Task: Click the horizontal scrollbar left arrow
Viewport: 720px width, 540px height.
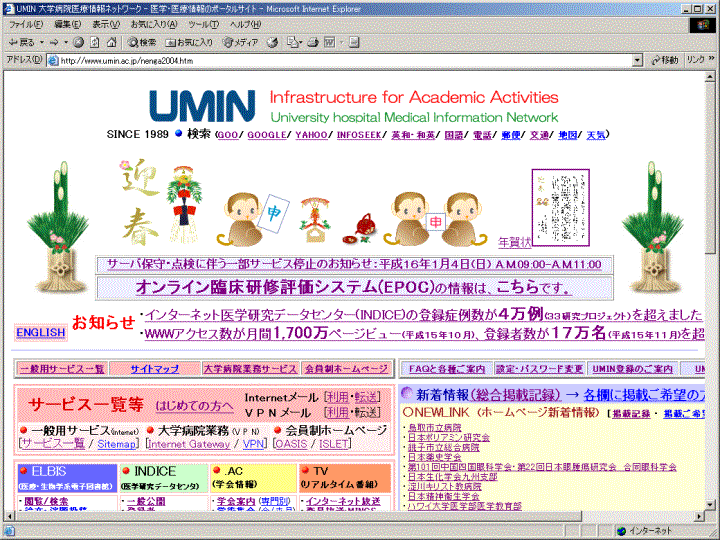Action: click(x=12, y=515)
